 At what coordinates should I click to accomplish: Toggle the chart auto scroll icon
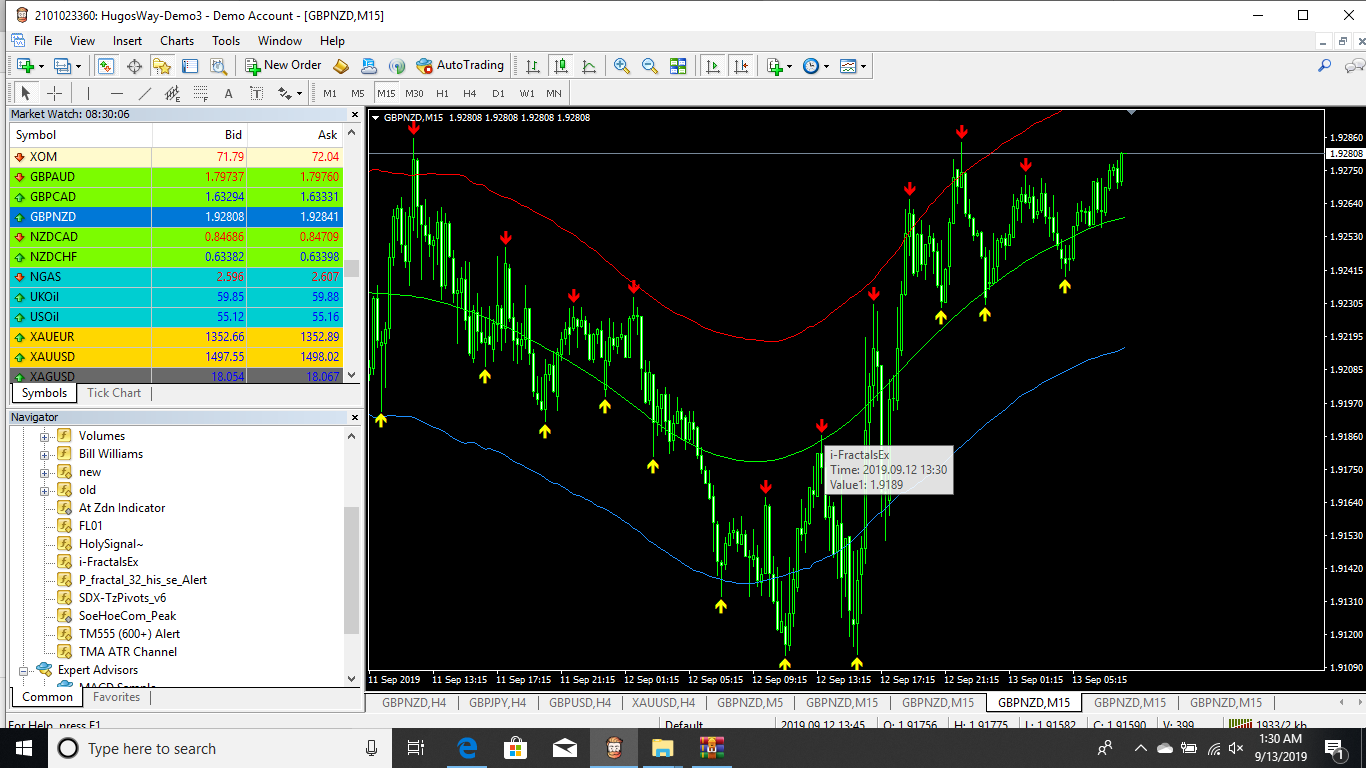click(x=713, y=66)
